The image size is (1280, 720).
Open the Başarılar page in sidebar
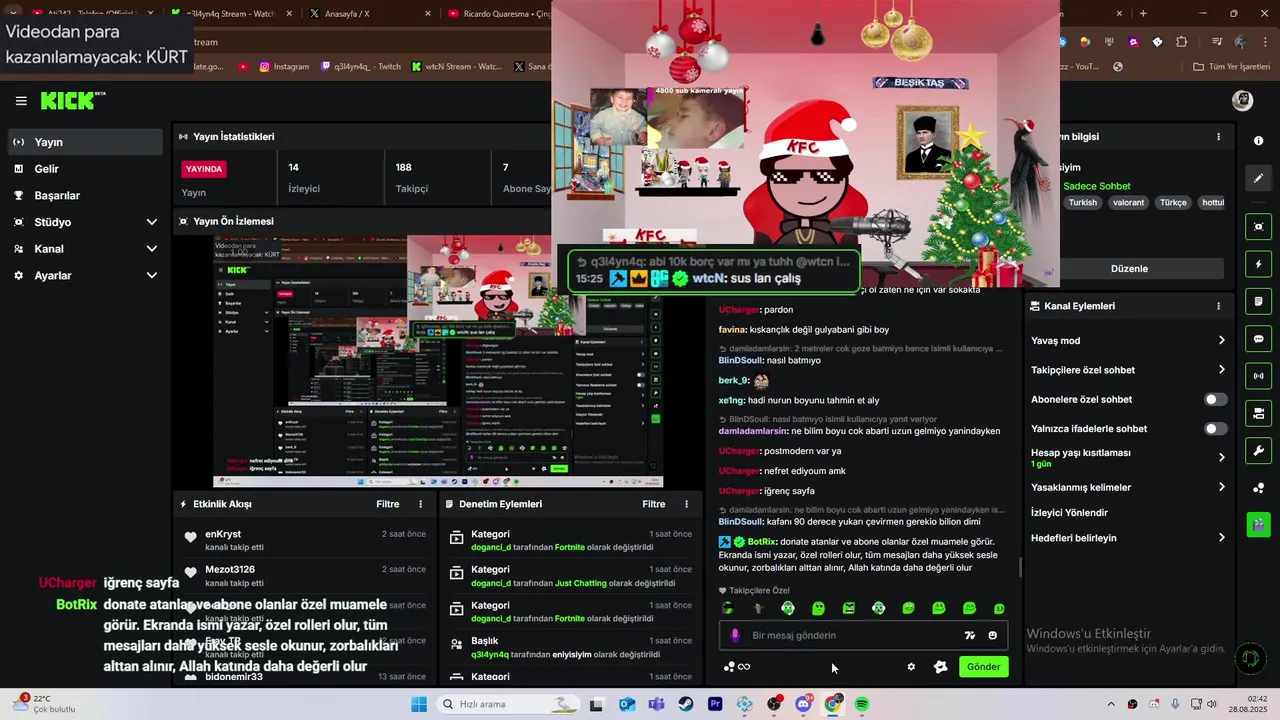coord(85,195)
